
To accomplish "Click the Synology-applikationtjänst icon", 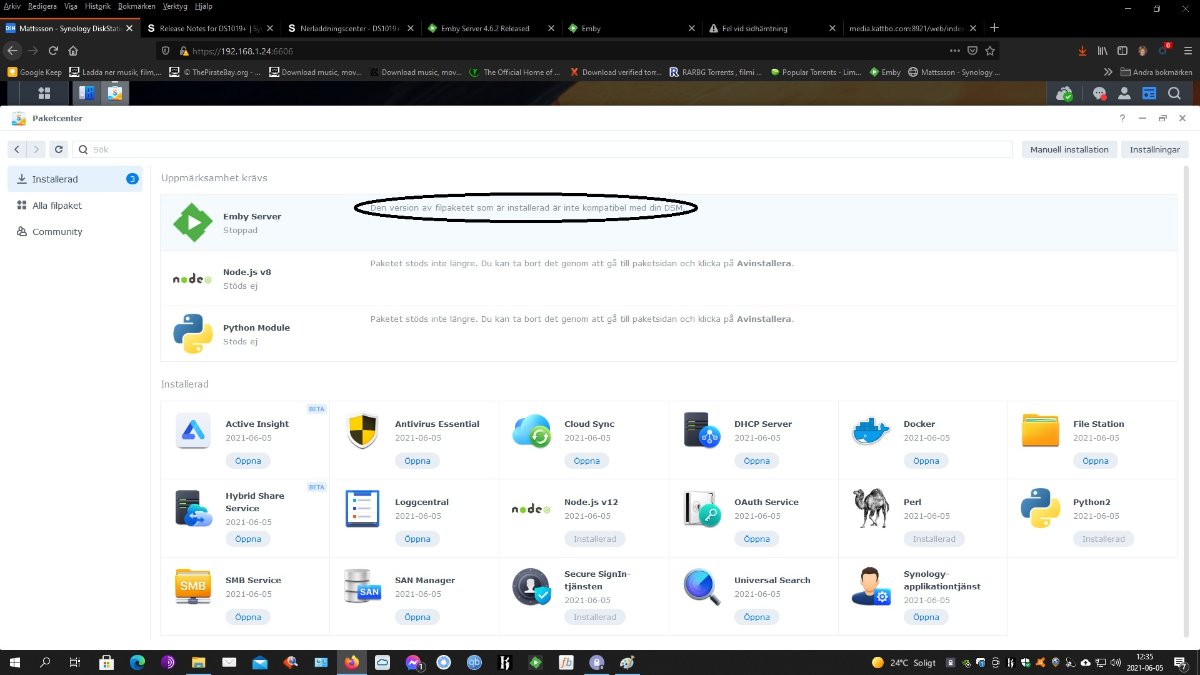I will [871, 587].
